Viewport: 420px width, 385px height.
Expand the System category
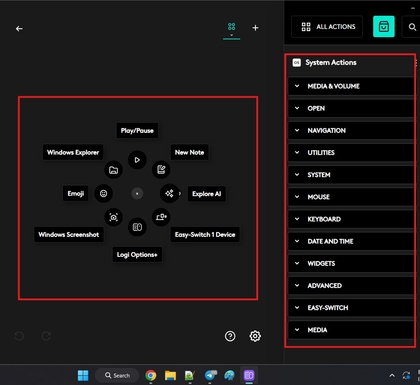click(351, 175)
